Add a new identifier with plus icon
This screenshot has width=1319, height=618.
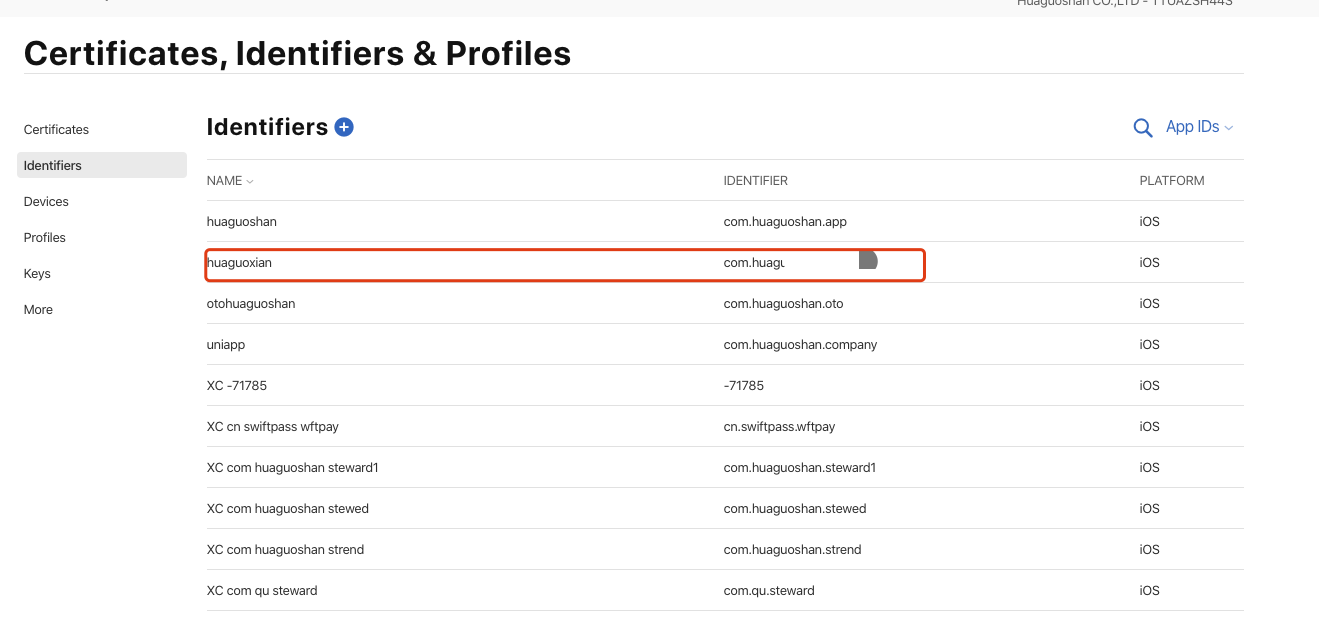pyautogui.click(x=344, y=127)
